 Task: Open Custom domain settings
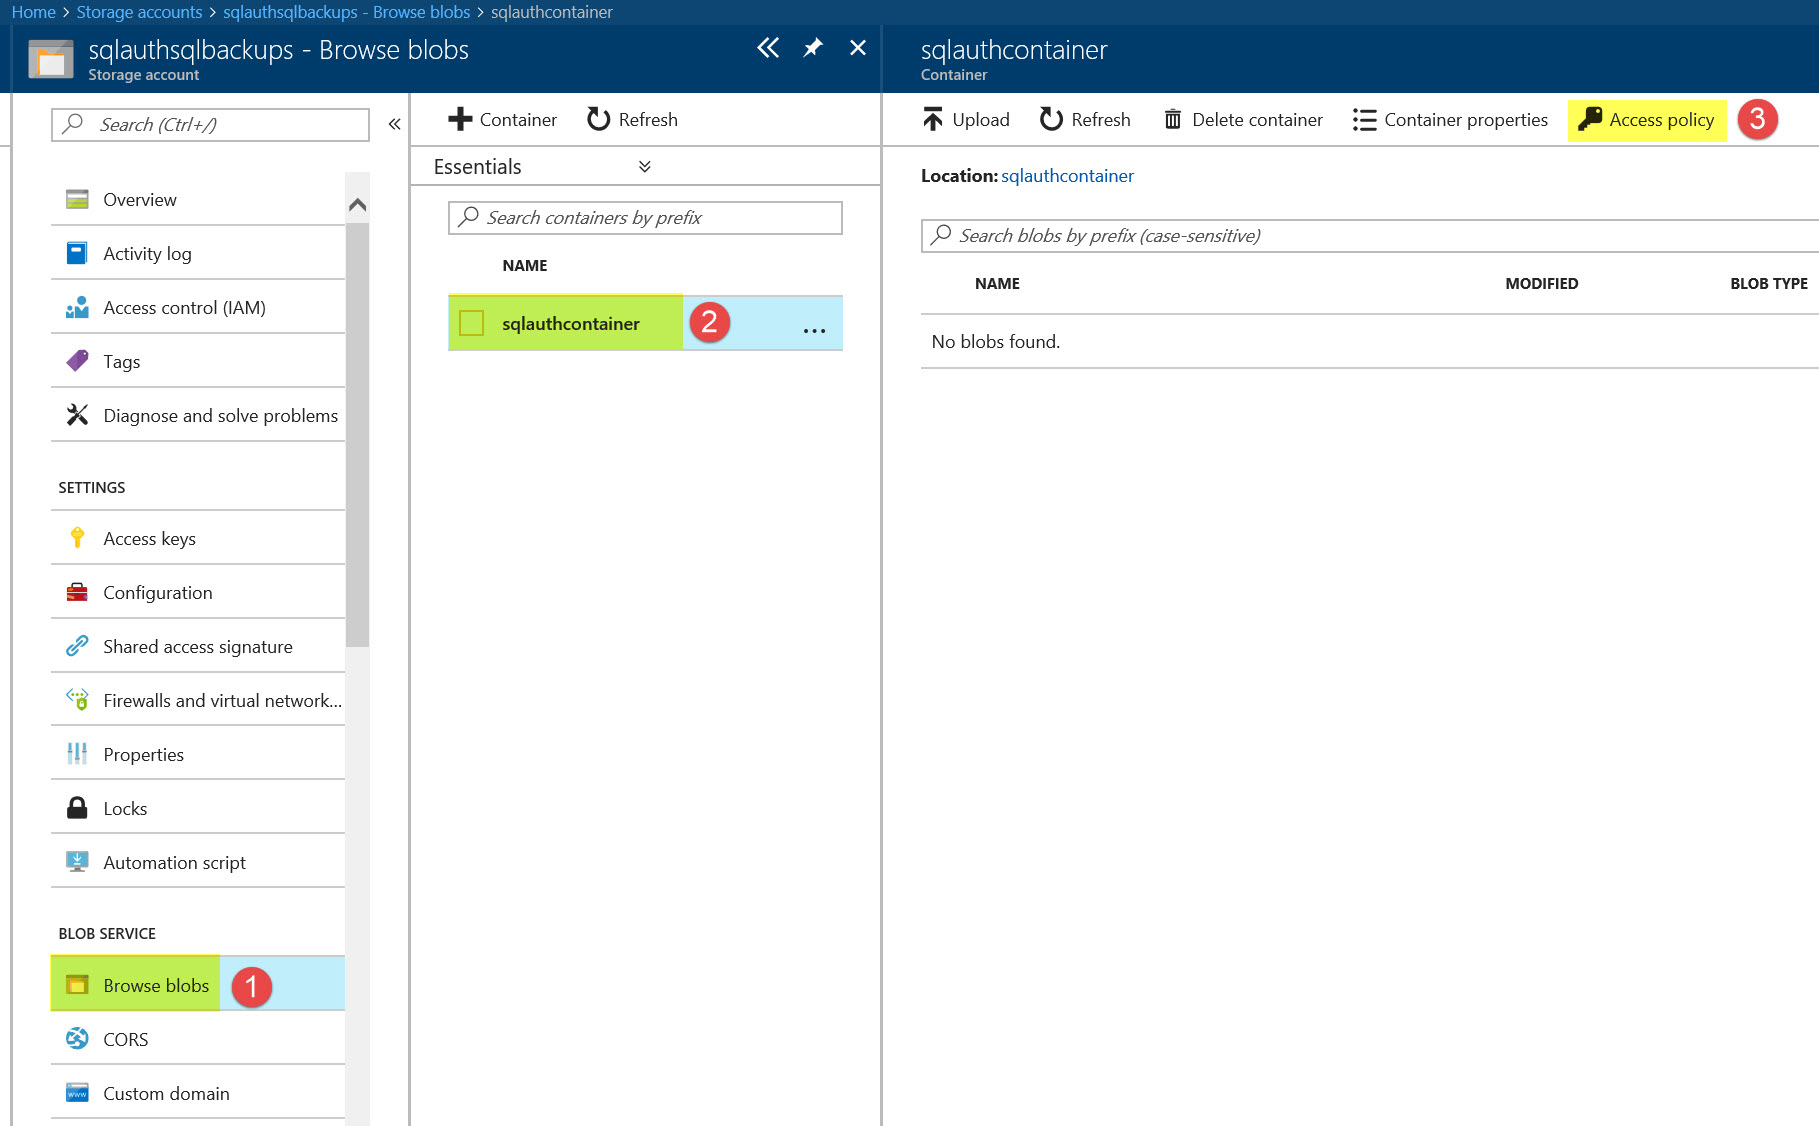point(198,1093)
